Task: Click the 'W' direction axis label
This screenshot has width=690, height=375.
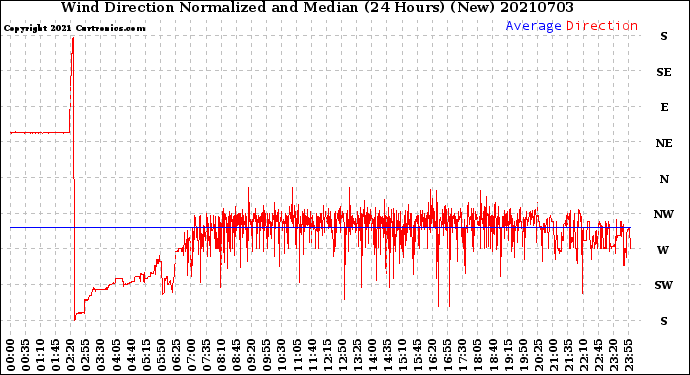Action: tap(663, 250)
